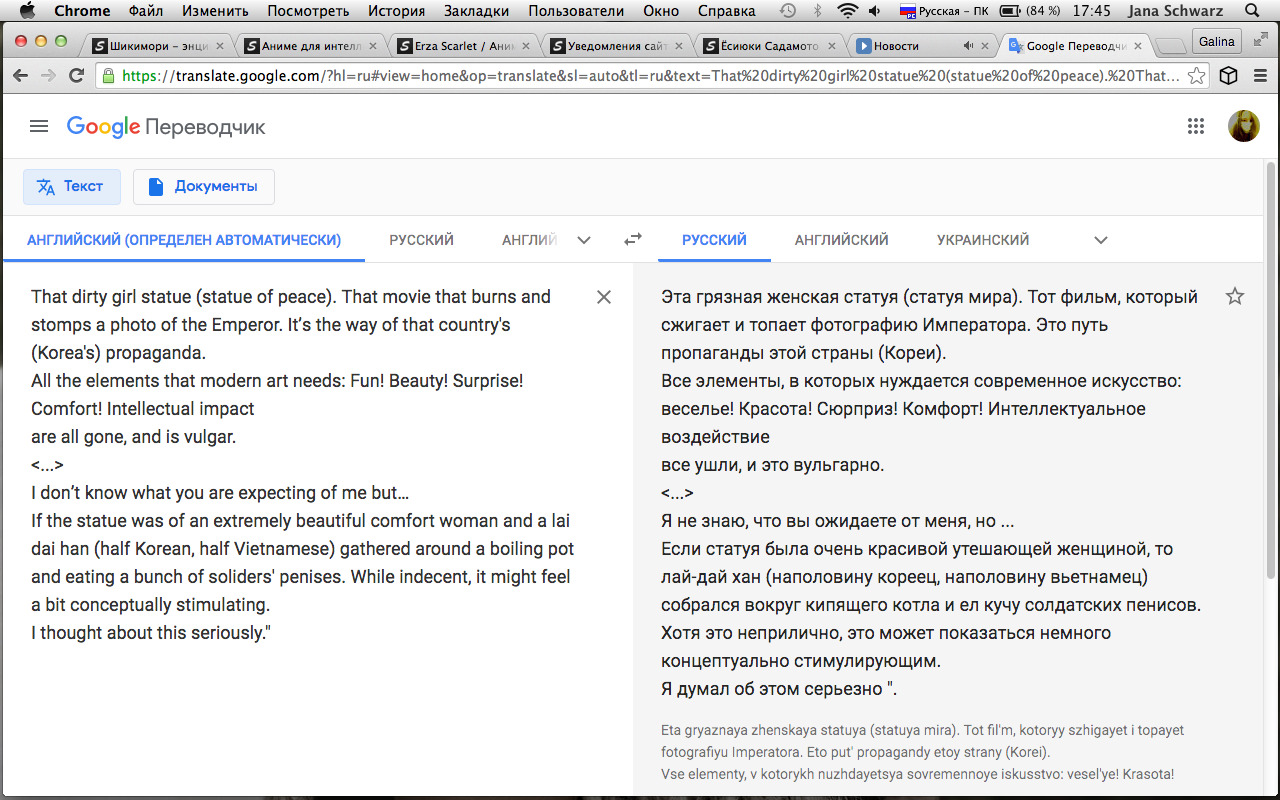Bookmark this page using the address bar star
This screenshot has width=1280, height=800.
(x=1196, y=77)
